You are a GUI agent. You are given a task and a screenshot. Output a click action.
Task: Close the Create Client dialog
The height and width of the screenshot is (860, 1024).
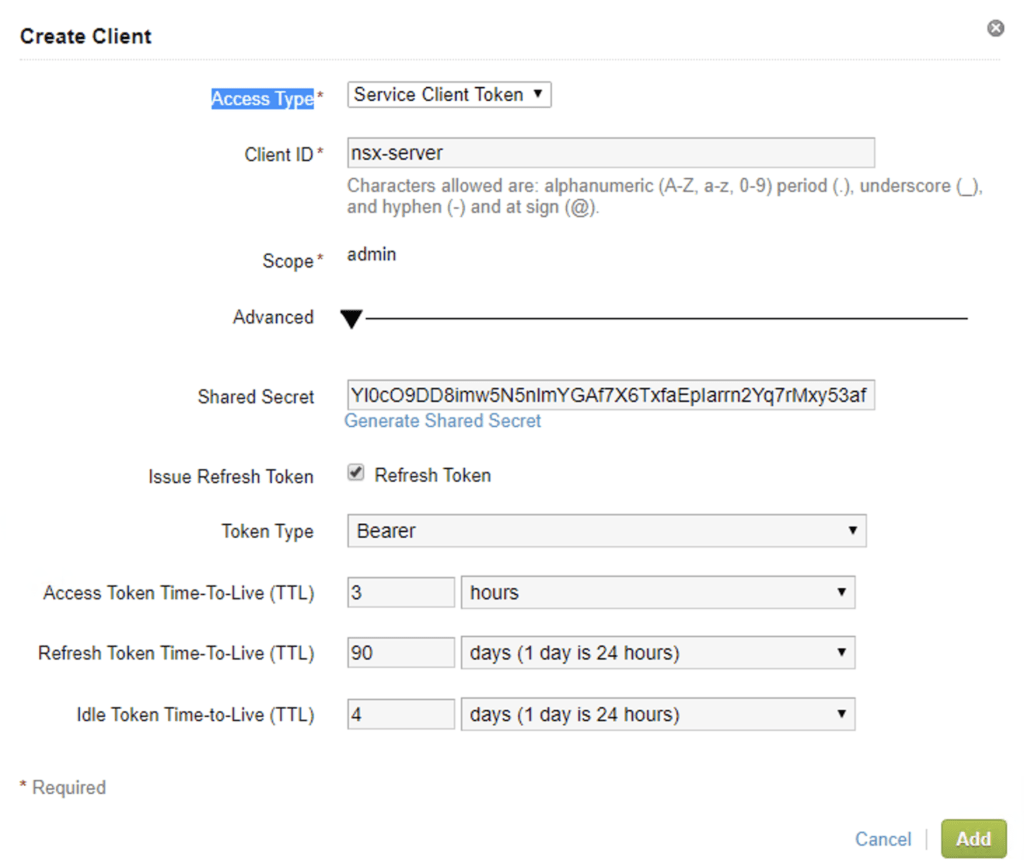tap(995, 29)
